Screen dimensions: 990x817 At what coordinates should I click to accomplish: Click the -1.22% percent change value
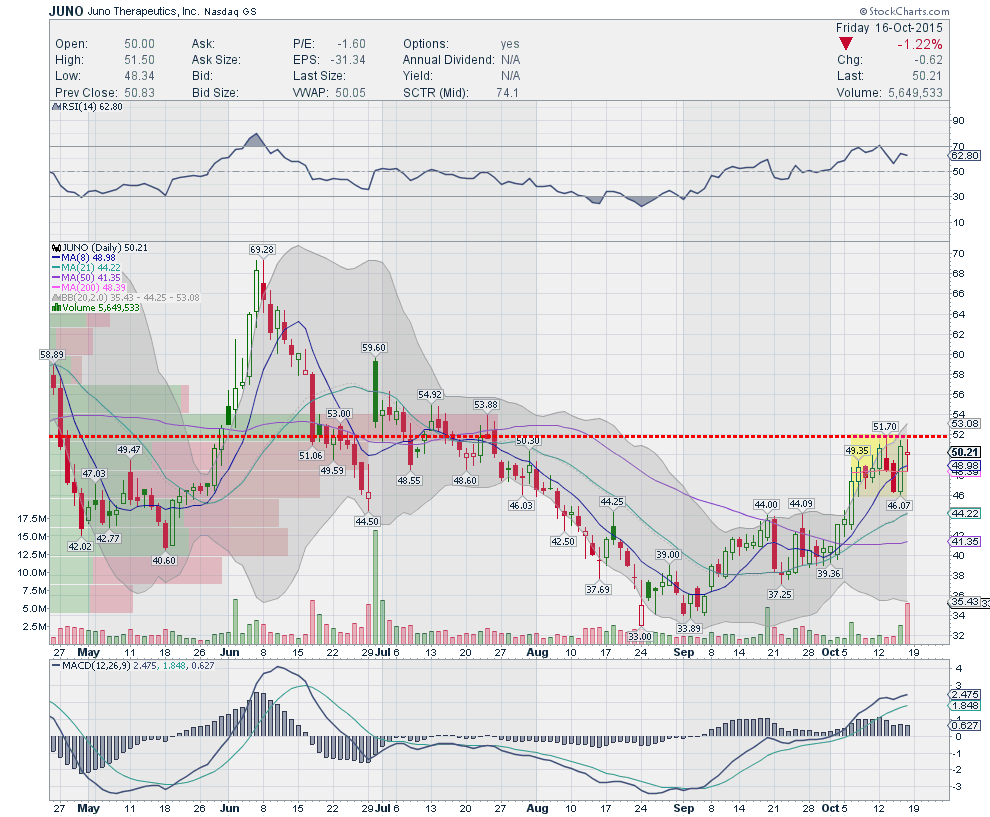(919, 44)
